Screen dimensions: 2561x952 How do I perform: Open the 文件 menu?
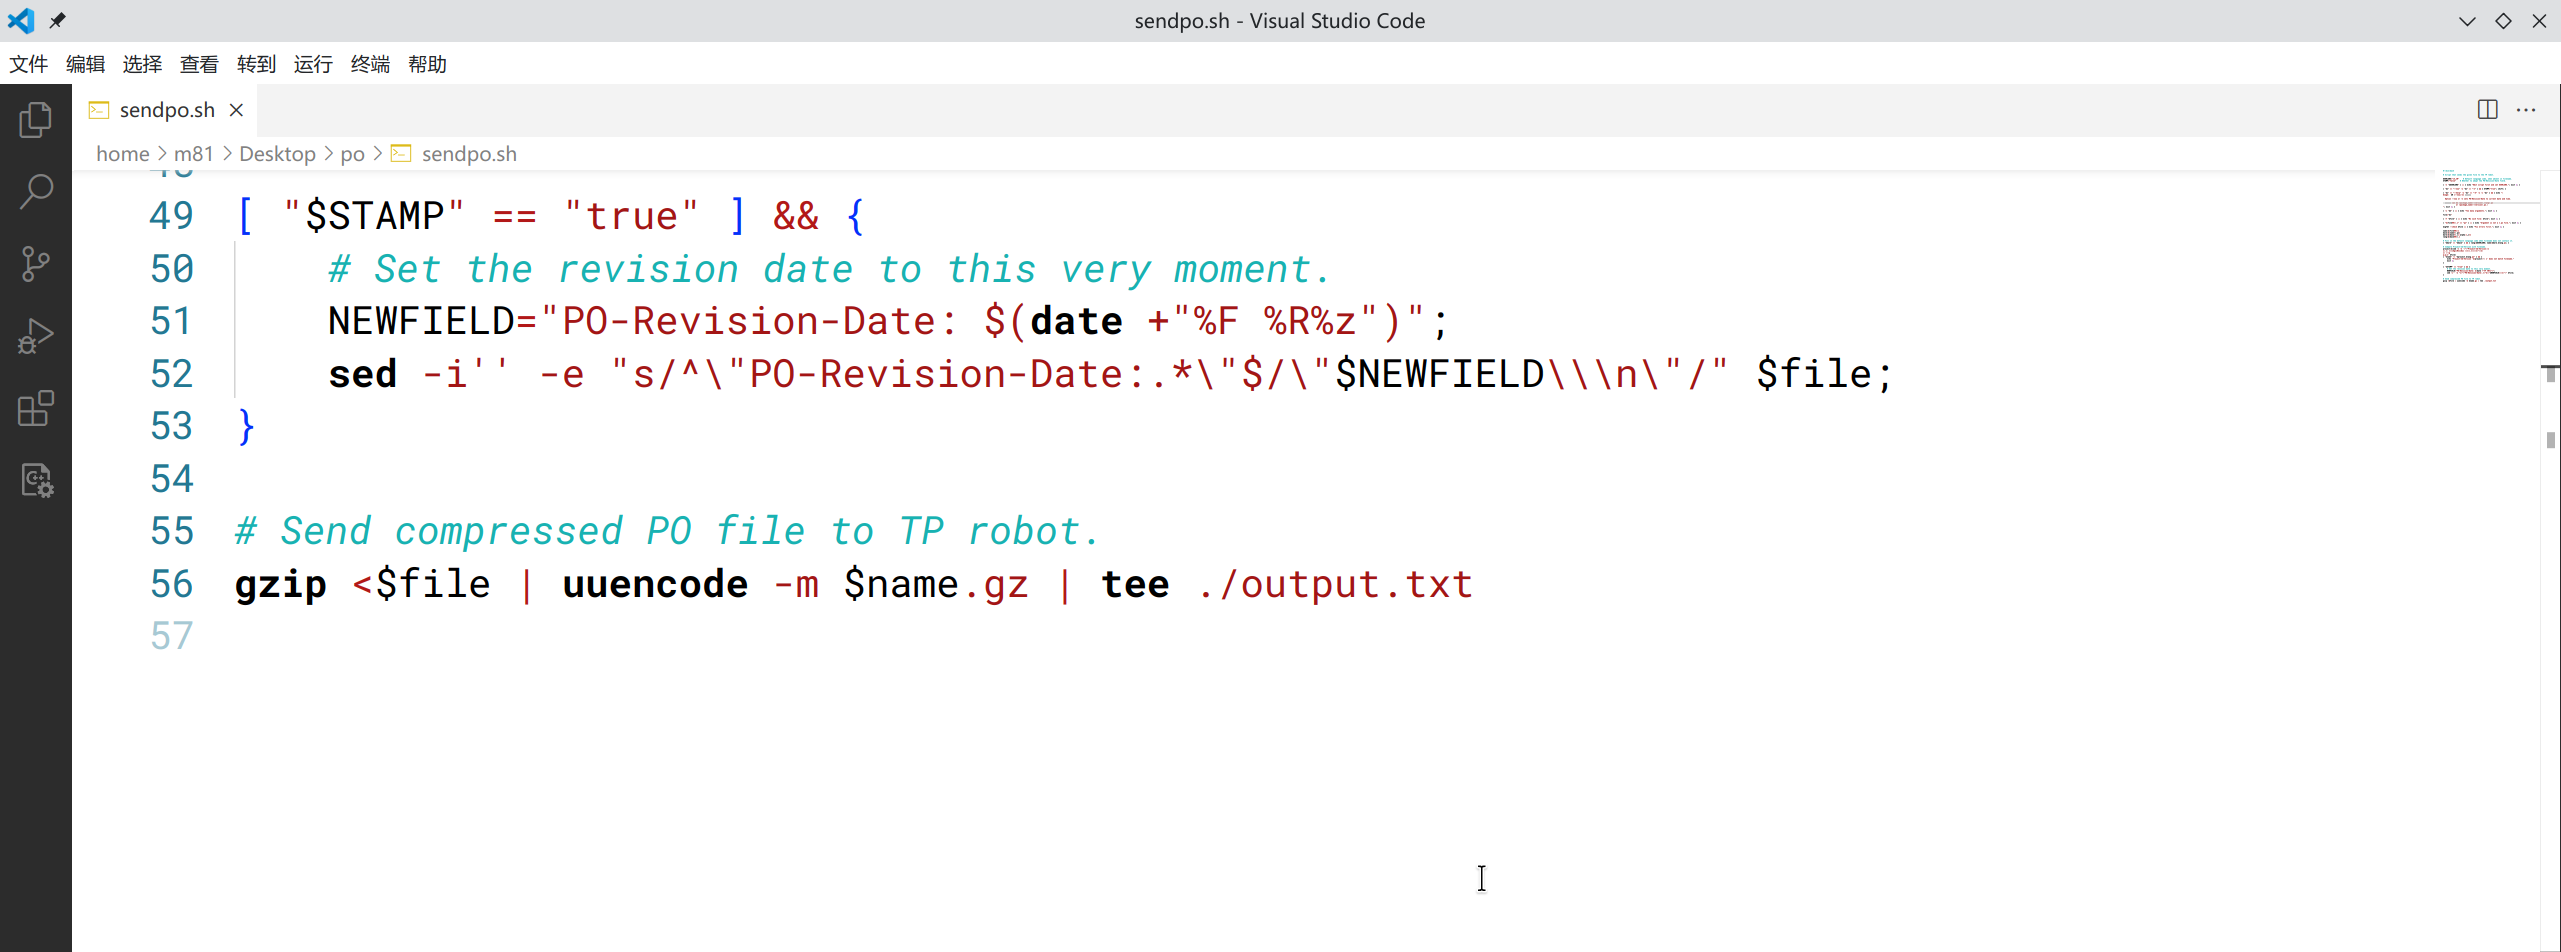point(29,64)
